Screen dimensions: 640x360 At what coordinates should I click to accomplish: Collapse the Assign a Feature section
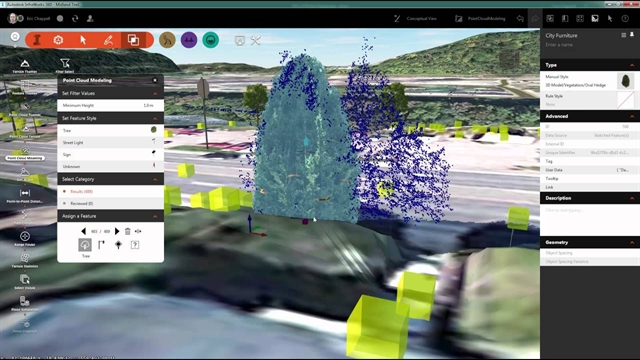coord(155,216)
